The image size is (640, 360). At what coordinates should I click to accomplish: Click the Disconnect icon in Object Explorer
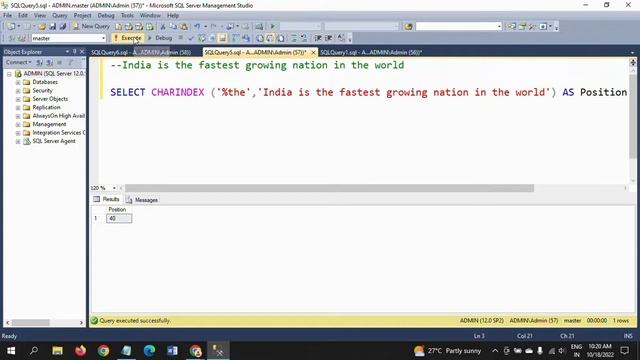[49, 62]
